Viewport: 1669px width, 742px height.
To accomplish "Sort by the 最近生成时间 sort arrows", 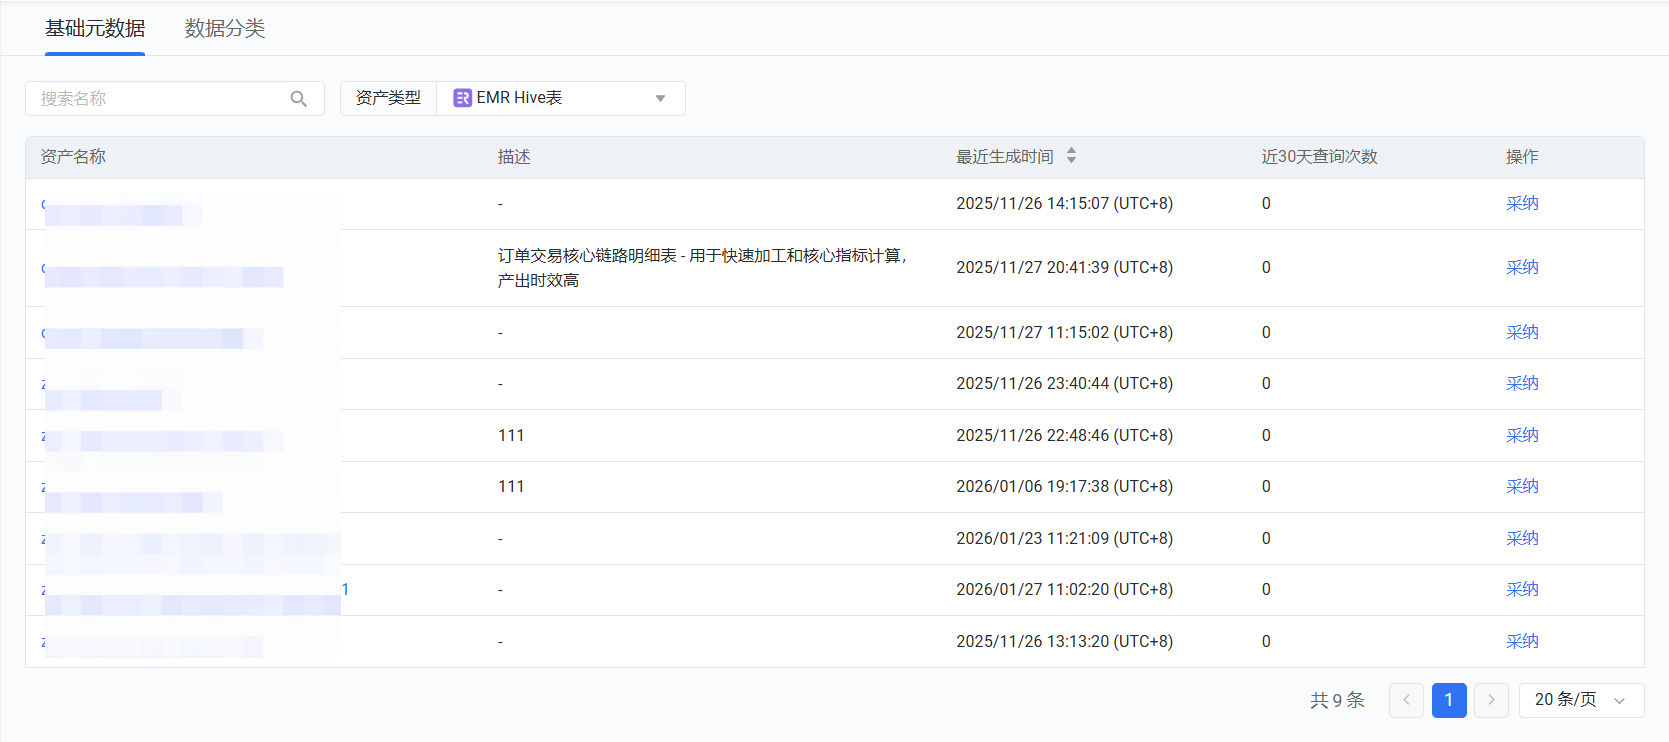I will [x=1071, y=156].
